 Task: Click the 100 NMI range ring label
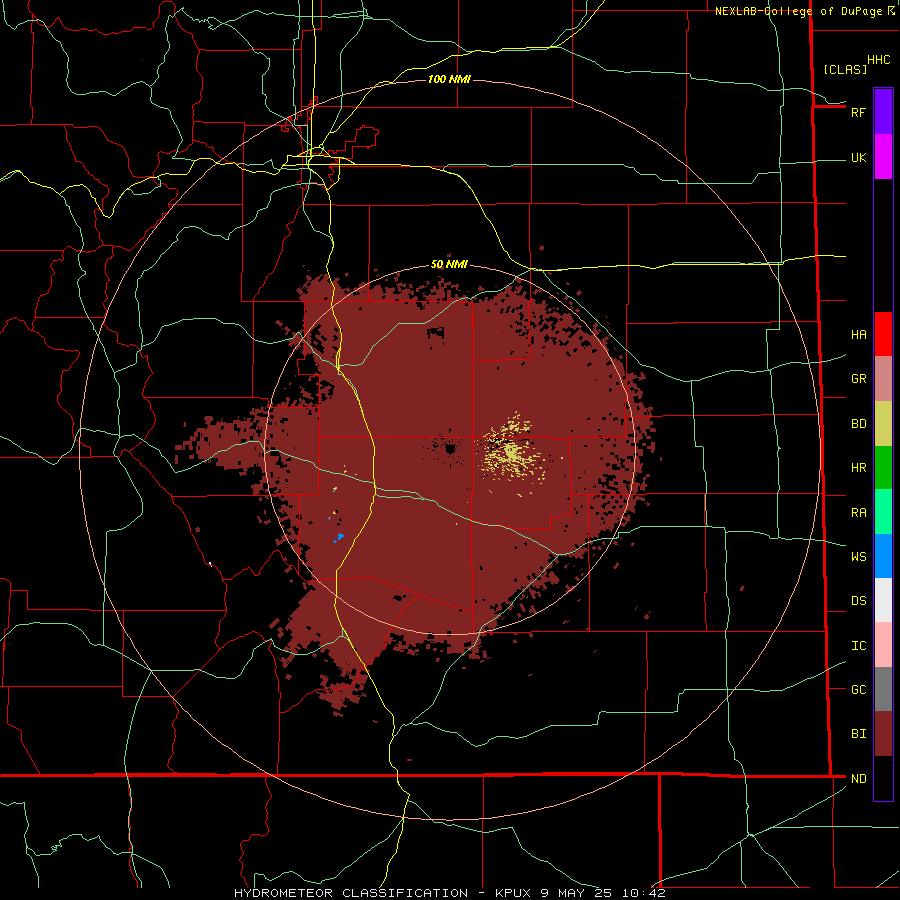pyautogui.click(x=449, y=79)
